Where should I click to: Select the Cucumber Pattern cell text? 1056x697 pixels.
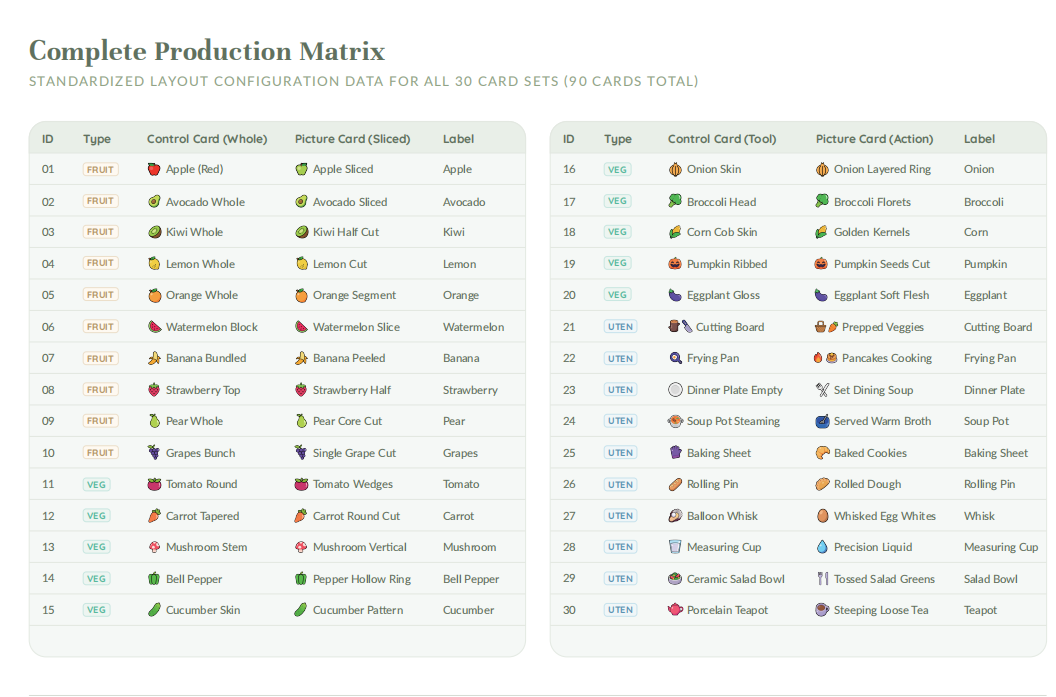[x=358, y=610]
